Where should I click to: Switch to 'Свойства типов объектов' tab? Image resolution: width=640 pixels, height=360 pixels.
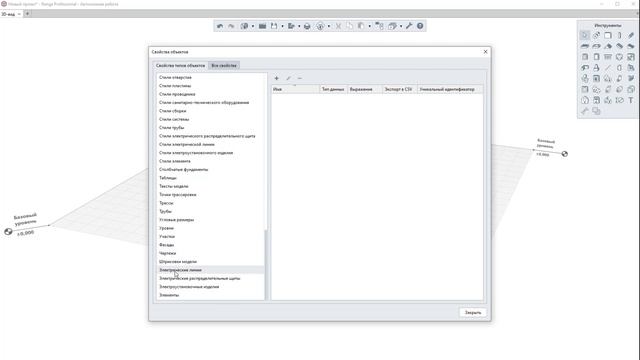[x=180, y=65]
